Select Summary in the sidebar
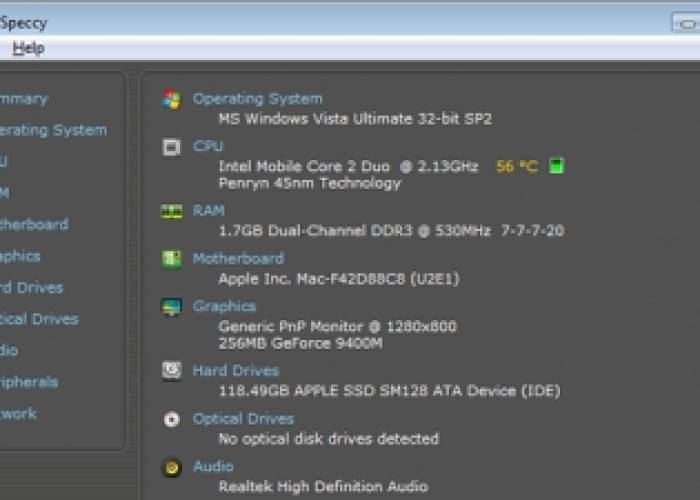This screenshot has width=700, height=500. point(24,99)
